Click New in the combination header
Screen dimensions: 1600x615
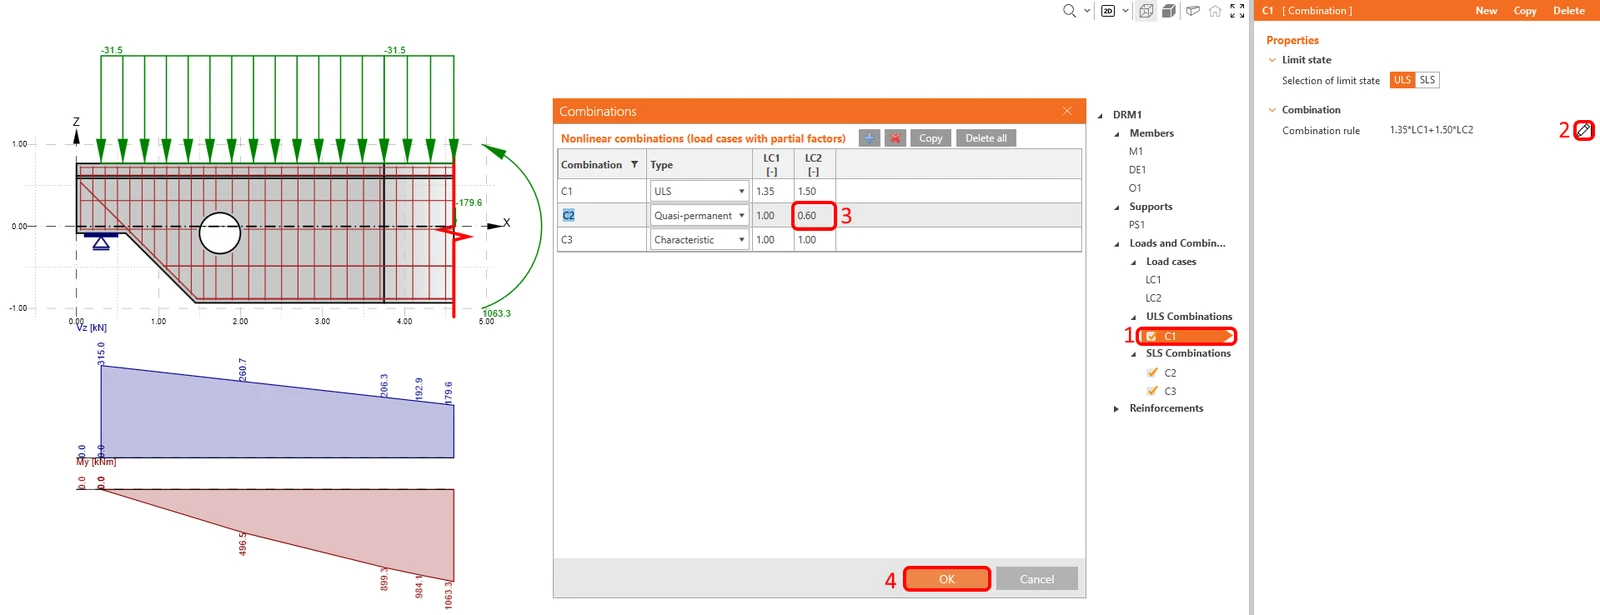coord(1486,11)
